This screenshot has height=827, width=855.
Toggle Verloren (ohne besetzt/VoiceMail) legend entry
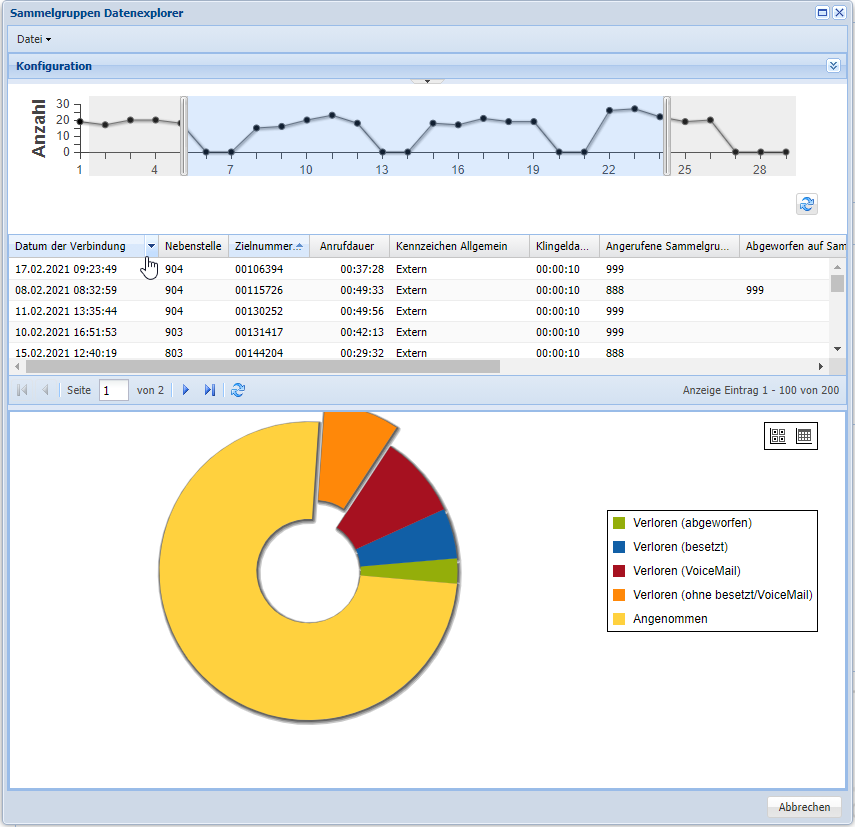713,595
